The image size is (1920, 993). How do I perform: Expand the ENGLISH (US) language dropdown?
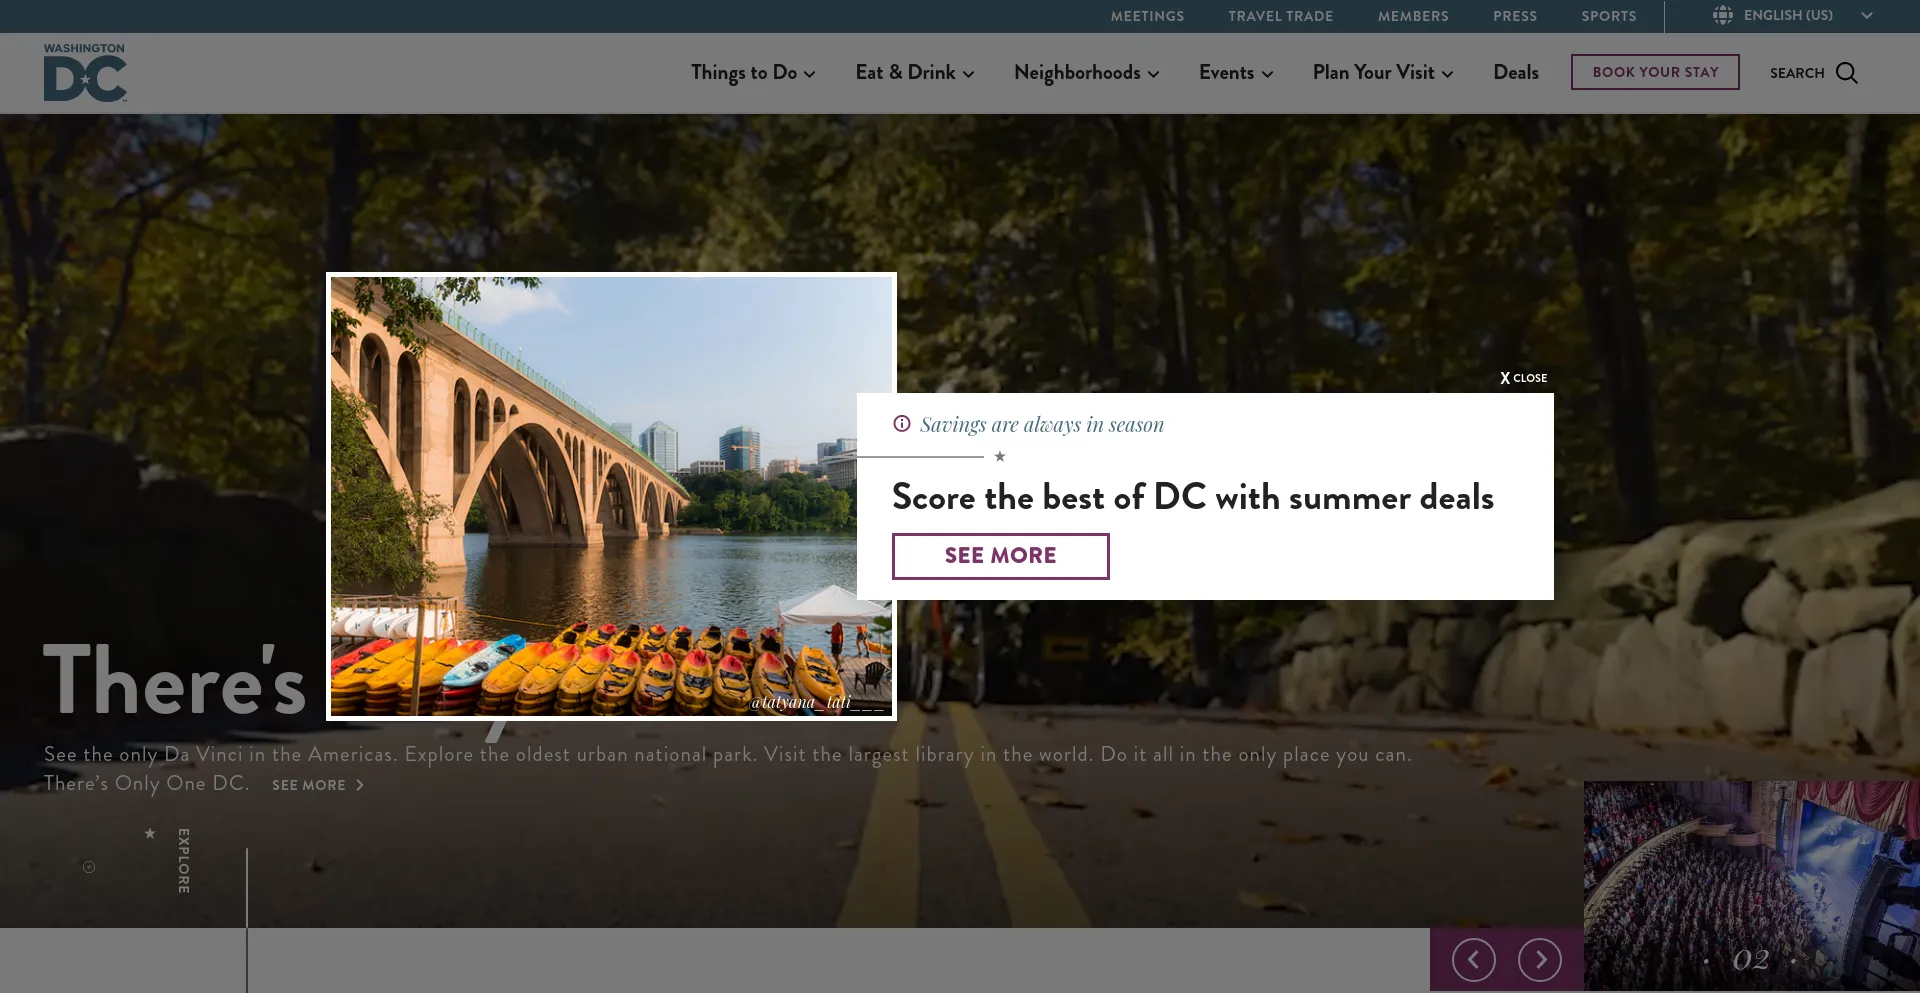(x=1866, y=15)
